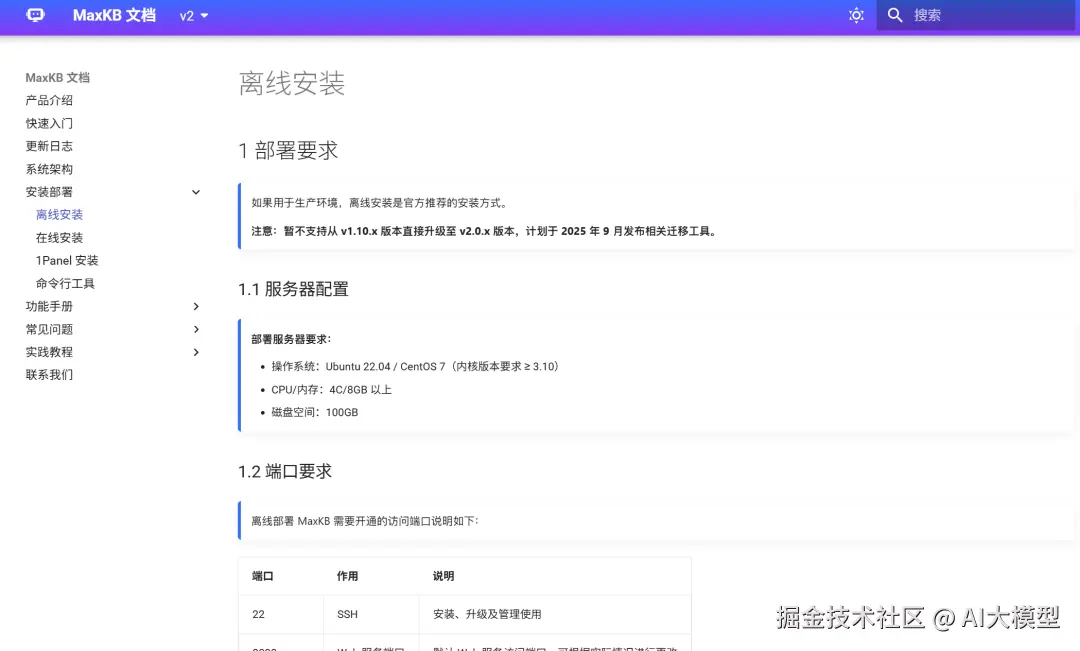
Task: Open 系统架构 in the sidebar
Action: (x=49, y=169)
